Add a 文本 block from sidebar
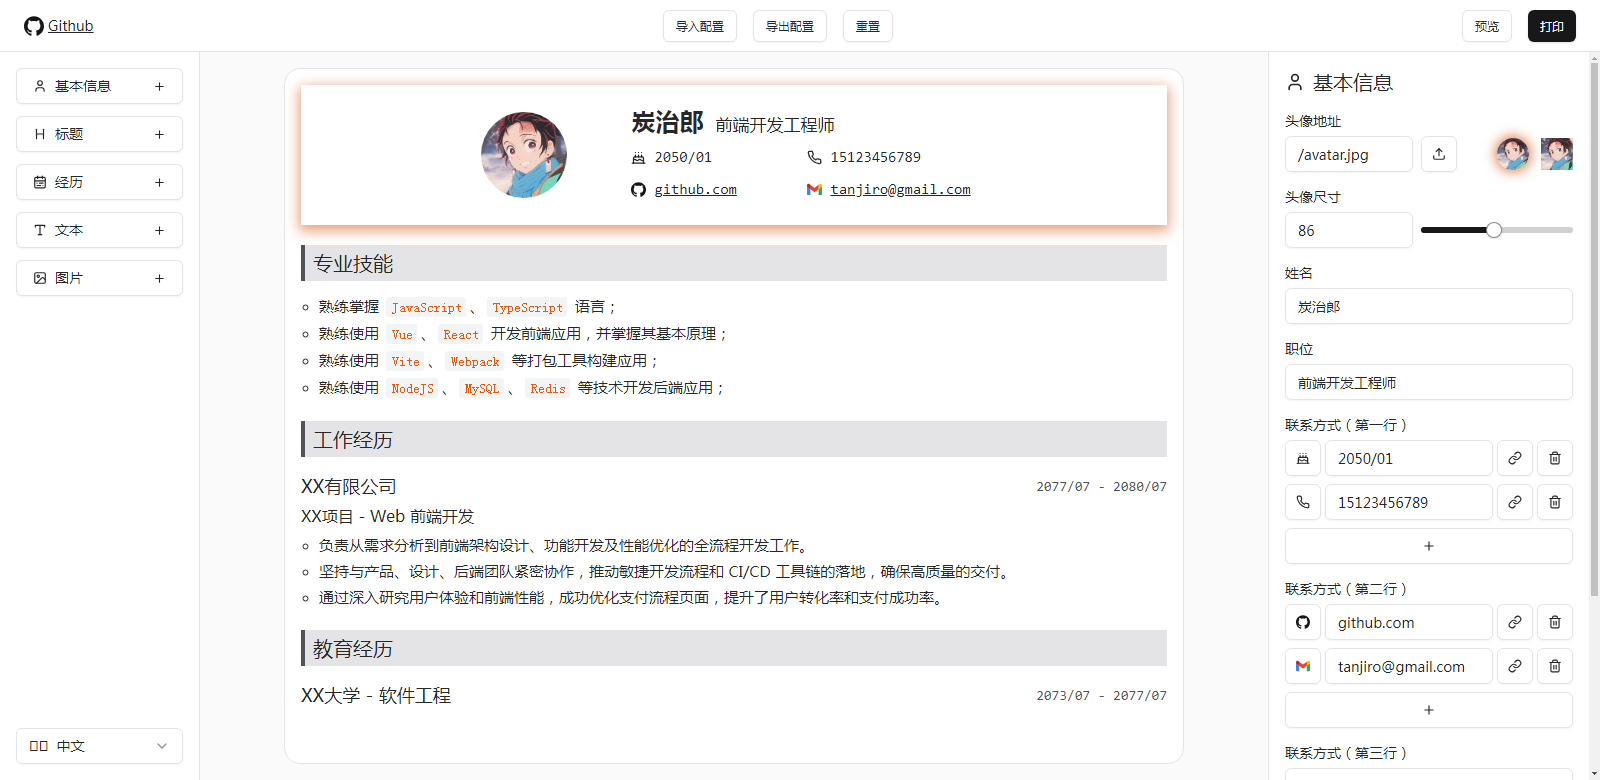1600x780 pixels. [x=99, y=230]
